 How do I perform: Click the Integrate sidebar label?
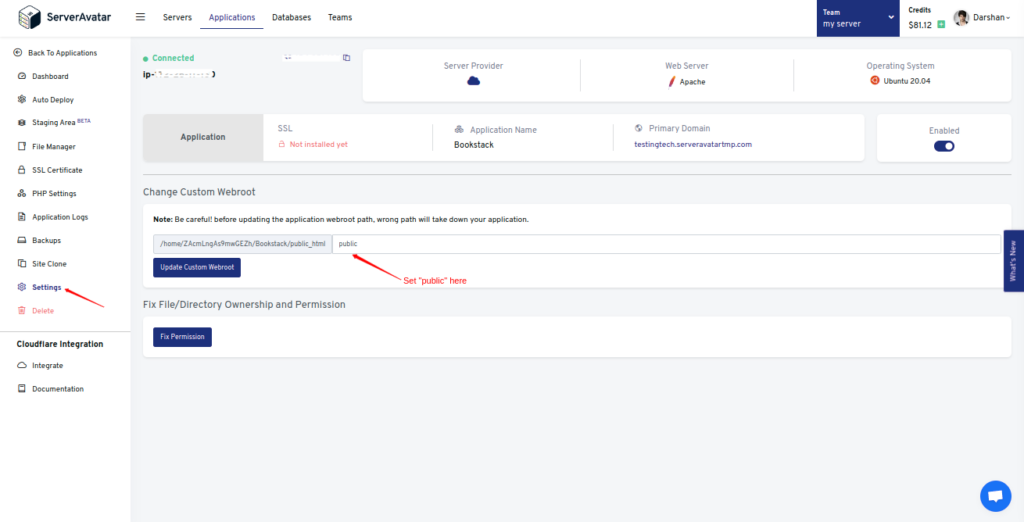click(48, 366)
